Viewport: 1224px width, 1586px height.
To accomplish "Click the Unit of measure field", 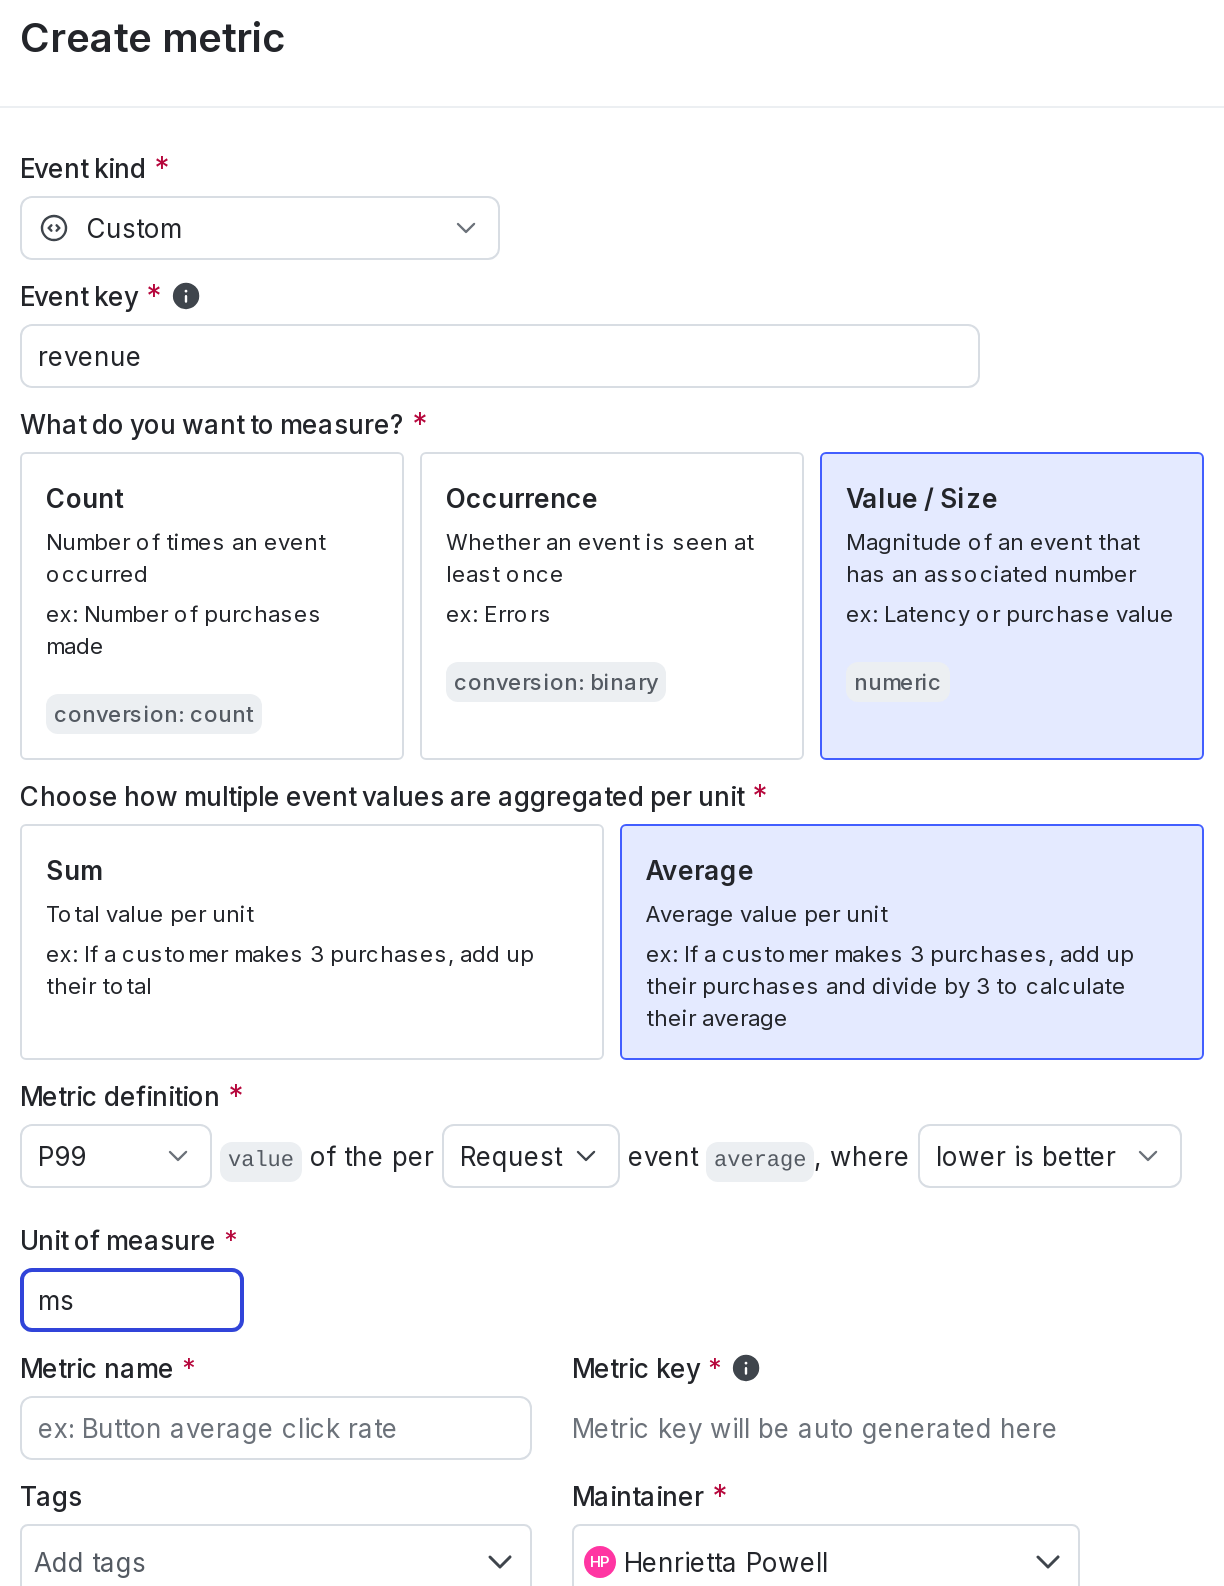I will pos(132,1300).
